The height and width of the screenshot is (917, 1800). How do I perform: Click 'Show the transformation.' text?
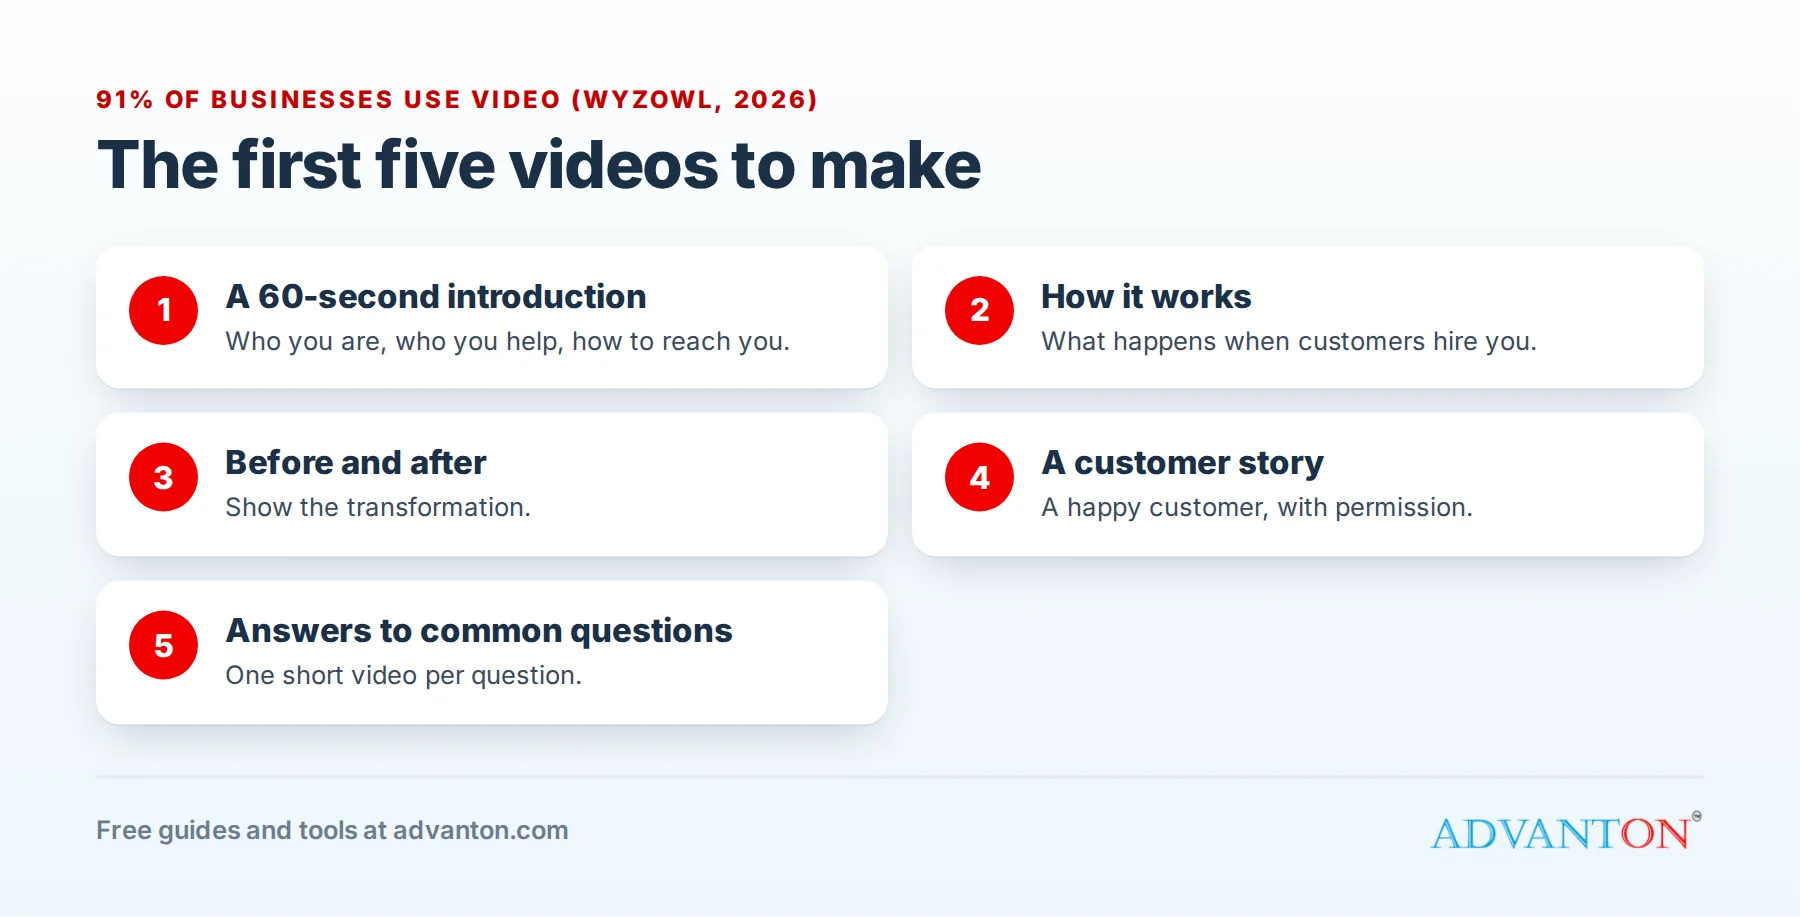(378, 508)
